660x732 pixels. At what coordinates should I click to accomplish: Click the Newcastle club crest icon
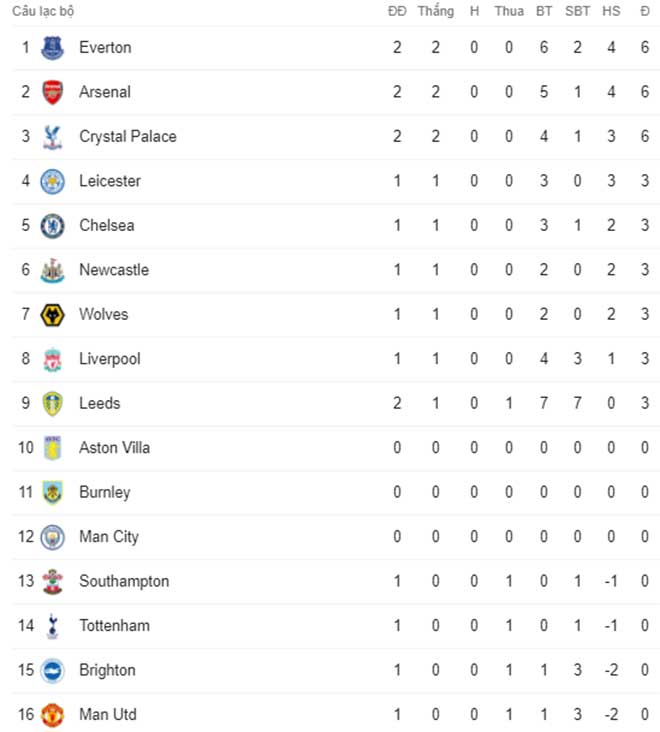(x=52, y=270)
